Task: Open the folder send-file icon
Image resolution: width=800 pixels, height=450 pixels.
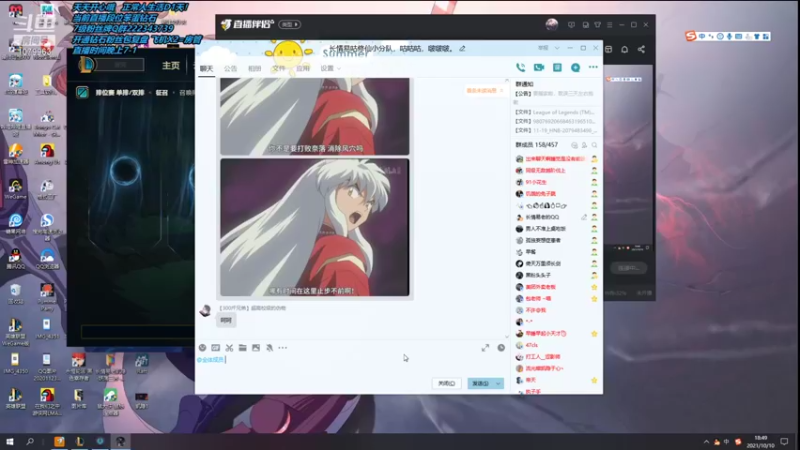Action: [x=242, y=348]
